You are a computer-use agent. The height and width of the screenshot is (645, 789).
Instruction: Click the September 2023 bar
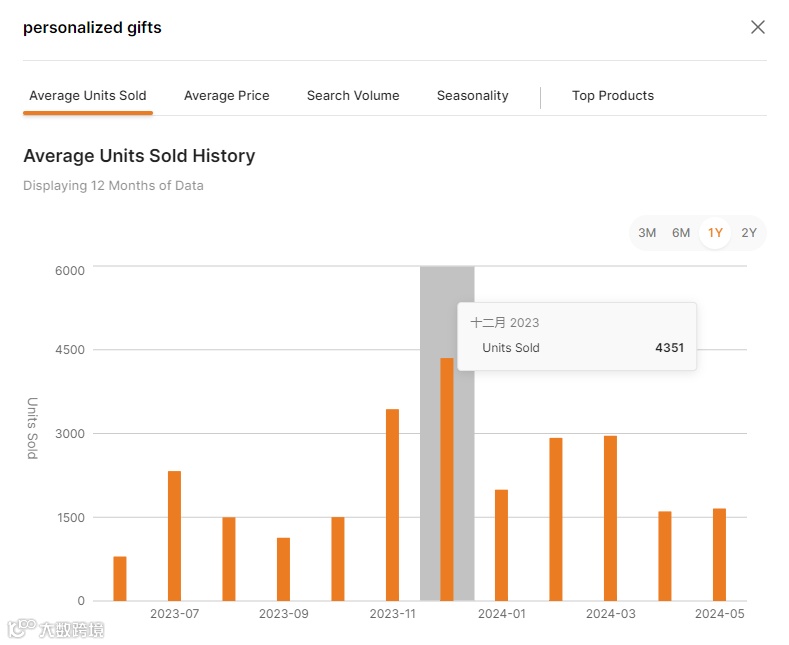[x=283, y=569]
